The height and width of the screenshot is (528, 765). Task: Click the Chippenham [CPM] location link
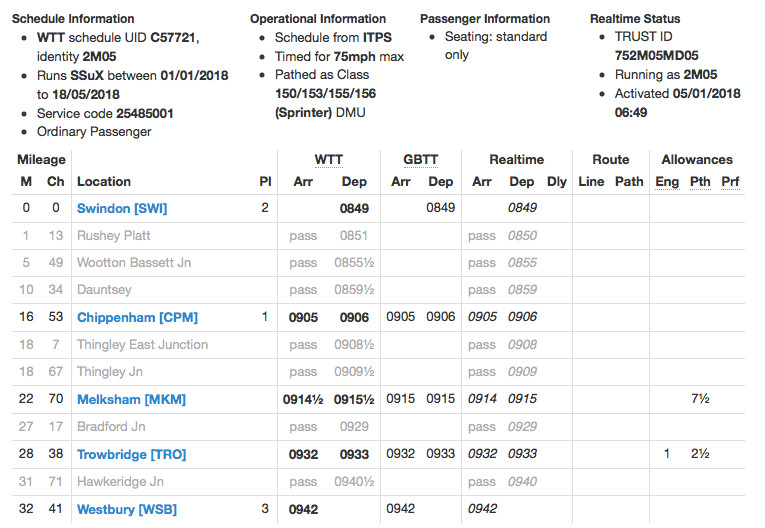point(137,317)
